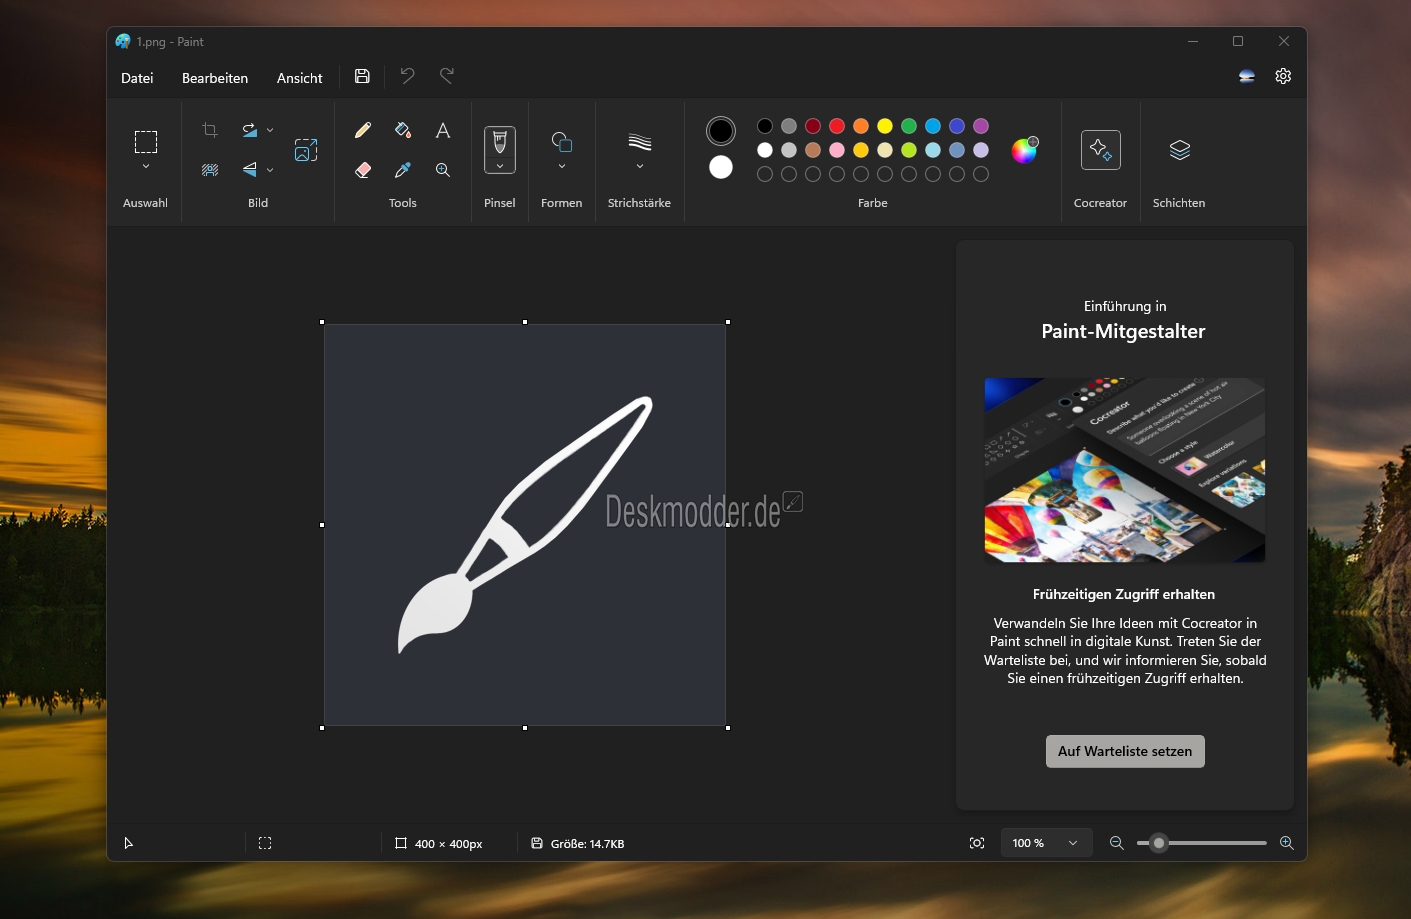Pick the orange color swatch

click(x=861, y=126)
